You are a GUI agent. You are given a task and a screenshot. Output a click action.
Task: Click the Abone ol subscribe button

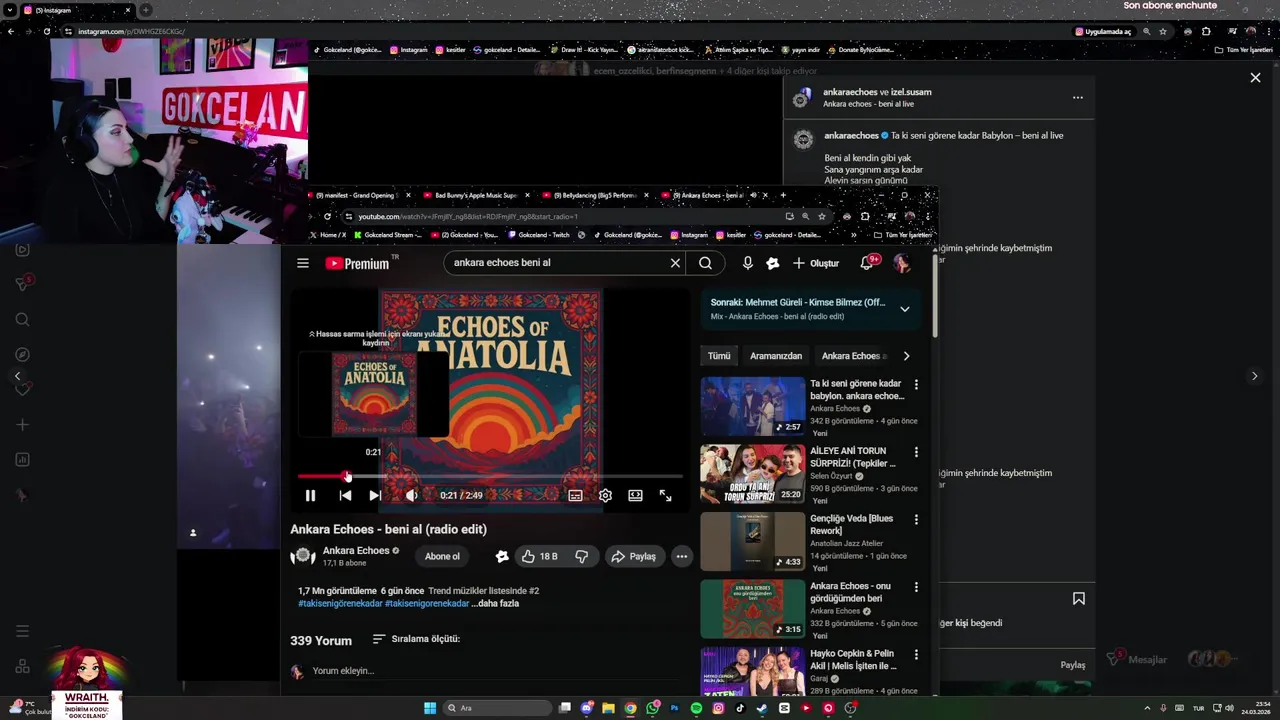tap(442, 556)
